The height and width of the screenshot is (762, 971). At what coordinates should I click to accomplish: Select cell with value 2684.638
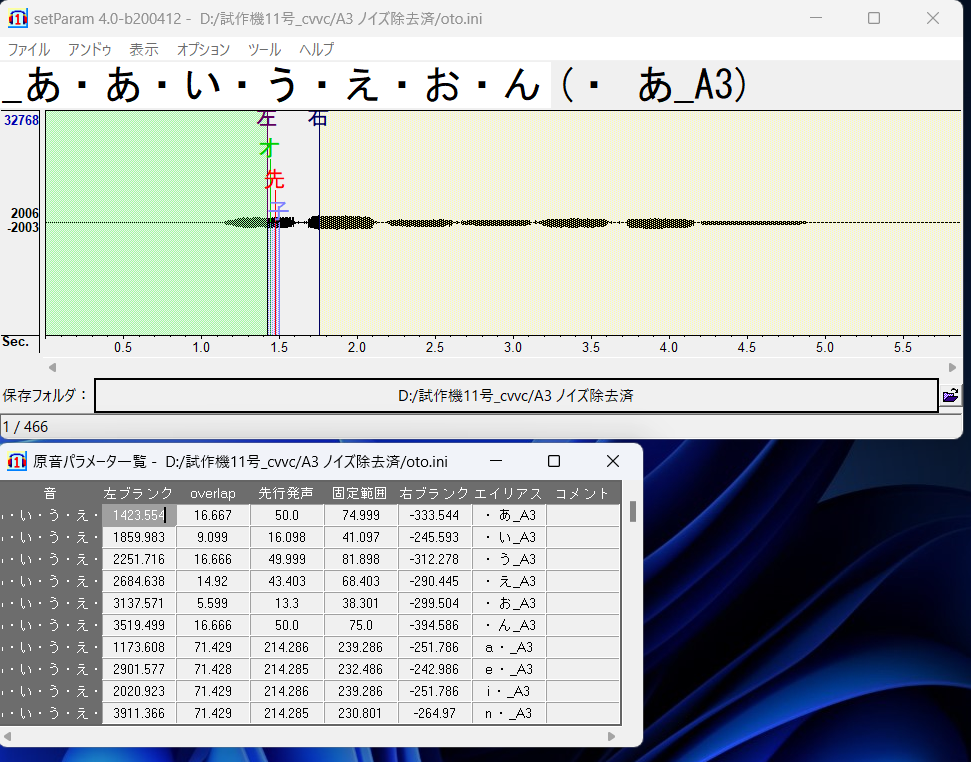tap(139, 581)
